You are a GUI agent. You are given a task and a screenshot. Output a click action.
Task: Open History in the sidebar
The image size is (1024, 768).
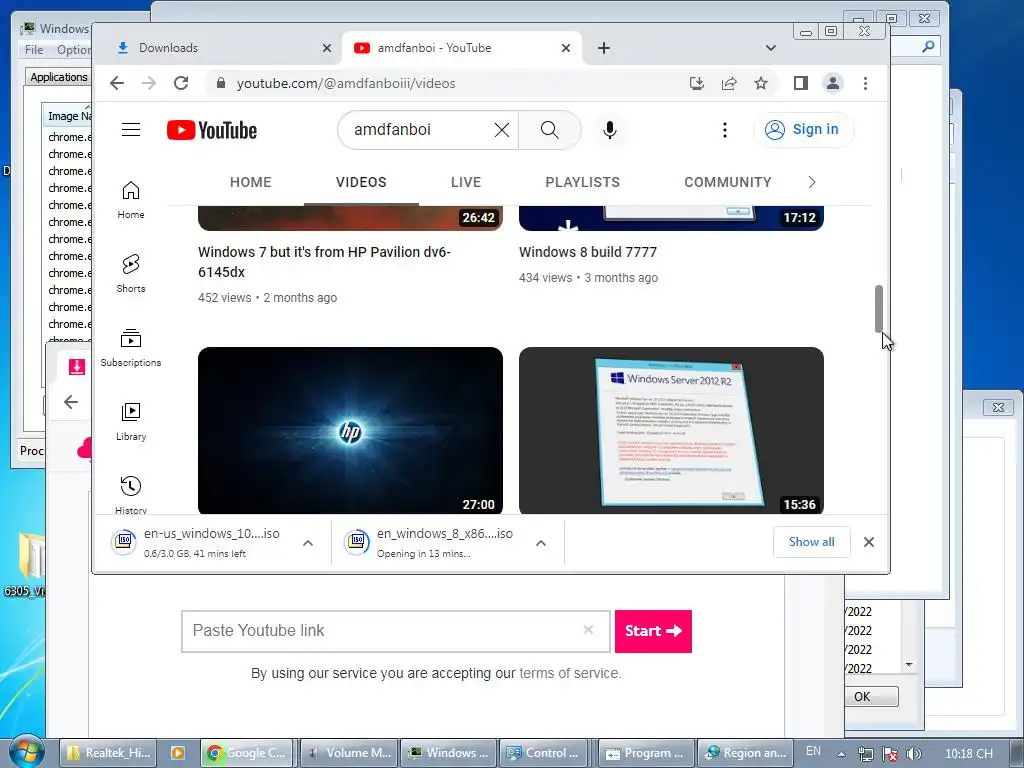point(131,494)
